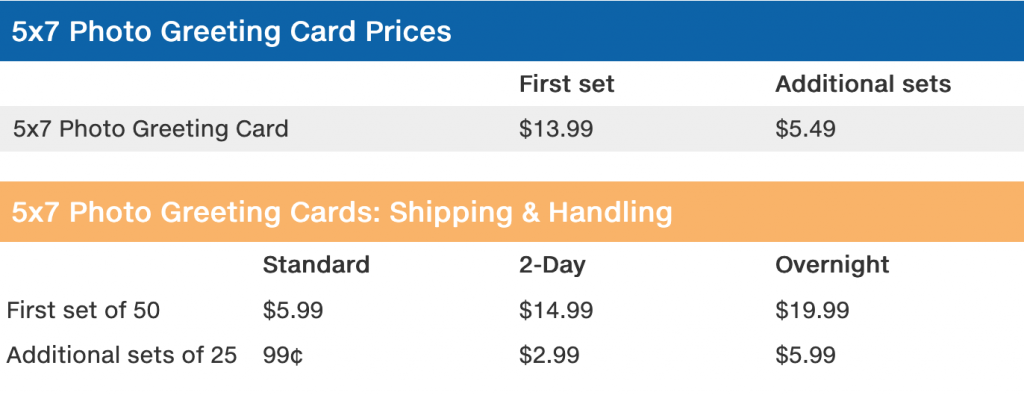The width and height of the screenshot is (1024, 395).
Task: Select the Additional sets column heading
Action: pyautogui.click(x=863, y=84)
